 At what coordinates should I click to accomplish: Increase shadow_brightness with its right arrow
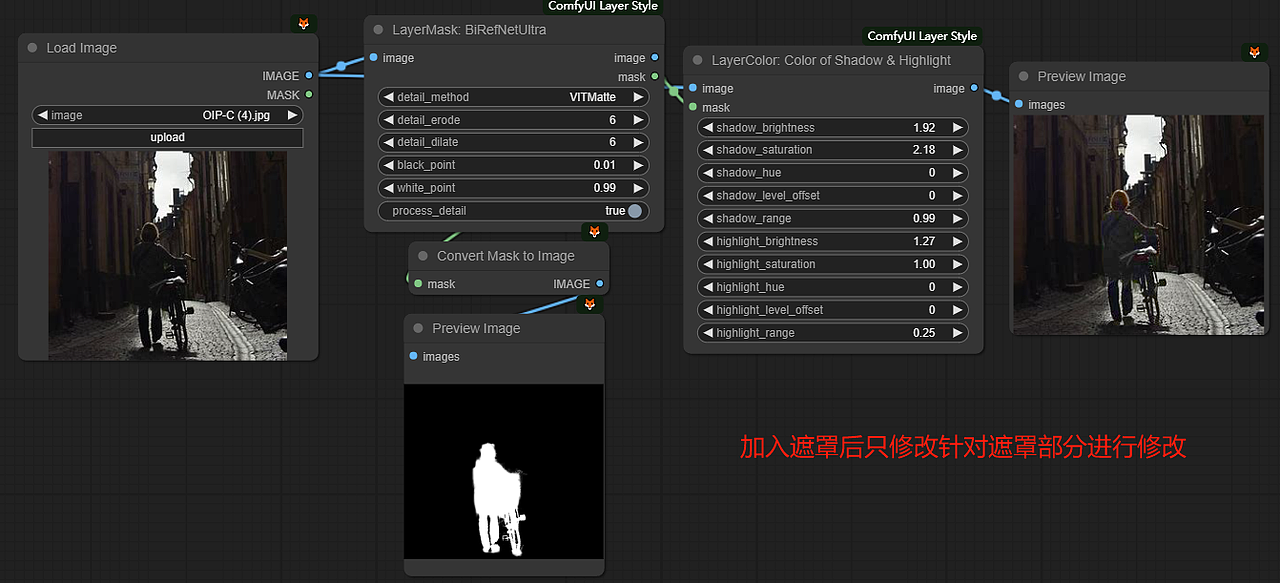tap(957, 127)
